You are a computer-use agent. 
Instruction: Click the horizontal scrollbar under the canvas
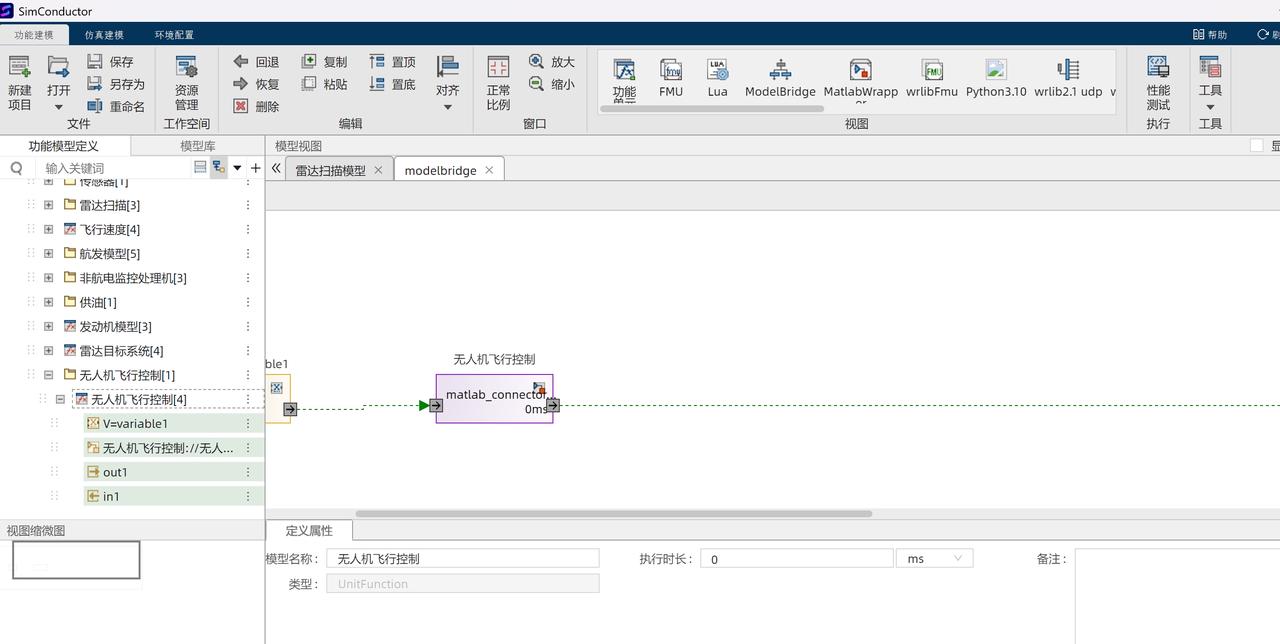(613, 514)
